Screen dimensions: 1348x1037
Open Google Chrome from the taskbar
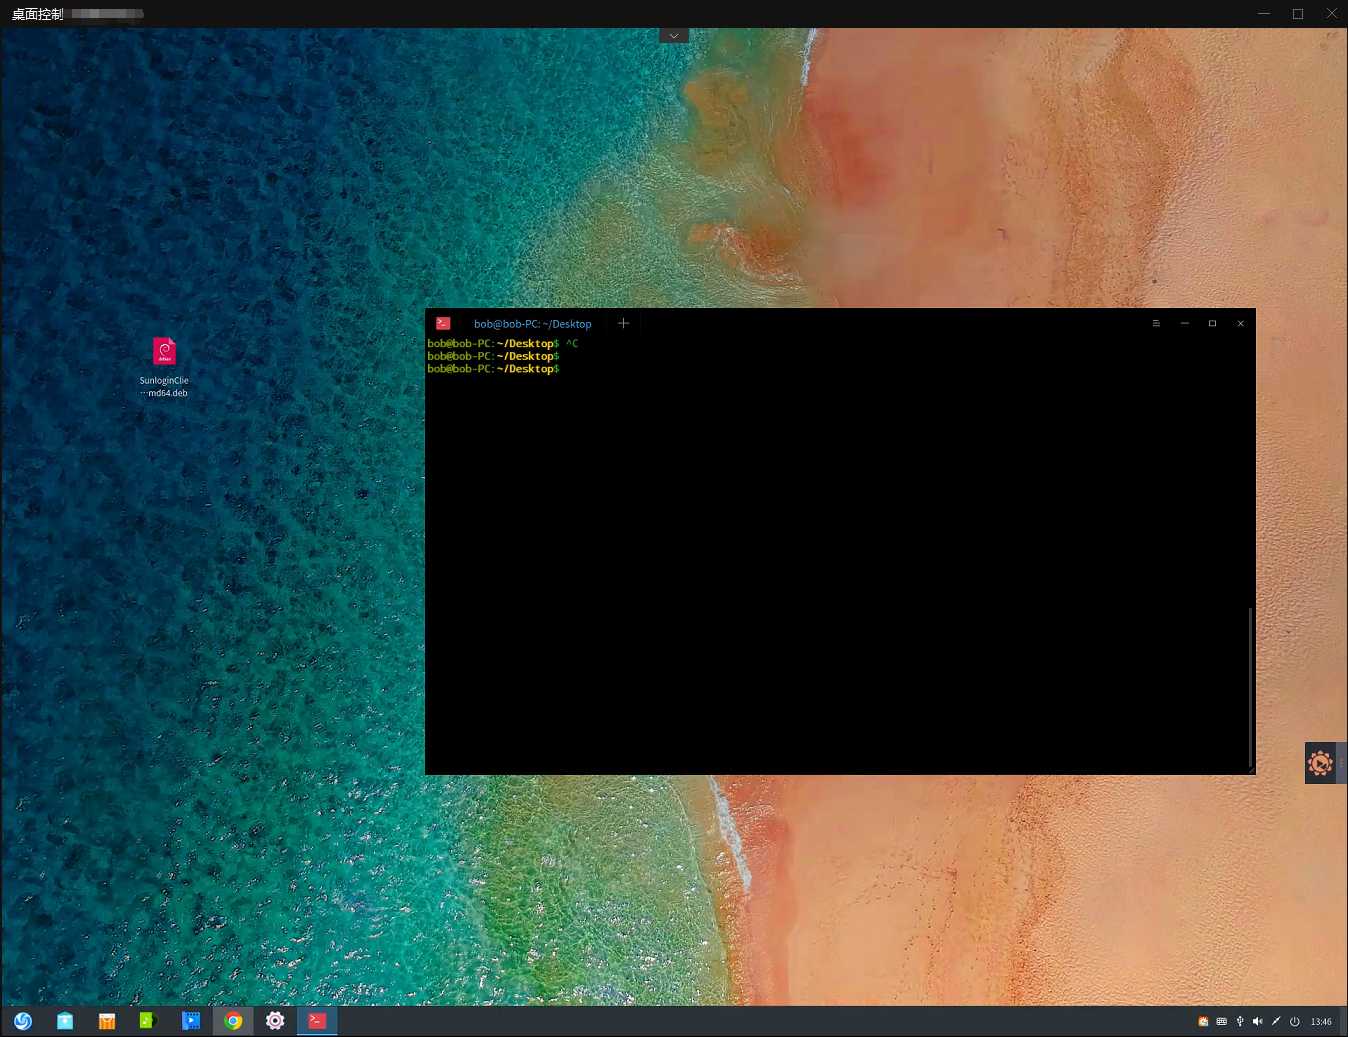point(233,1021)
